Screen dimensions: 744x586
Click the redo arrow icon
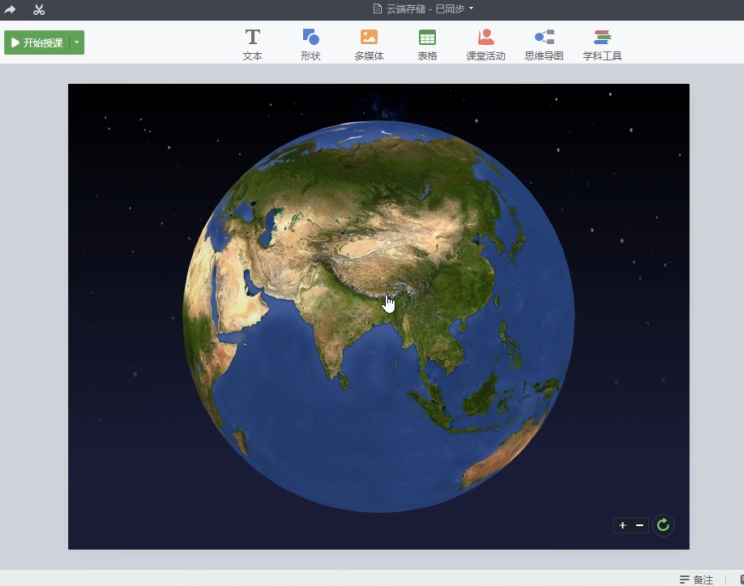(11, 10)
